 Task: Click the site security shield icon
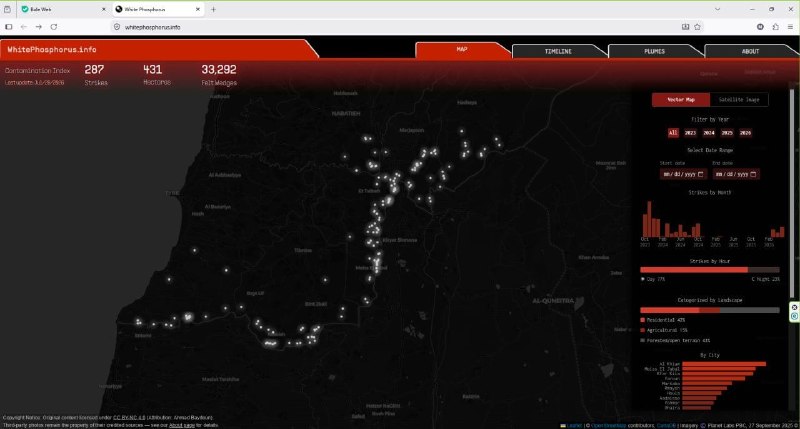click(x=117, y=27)
